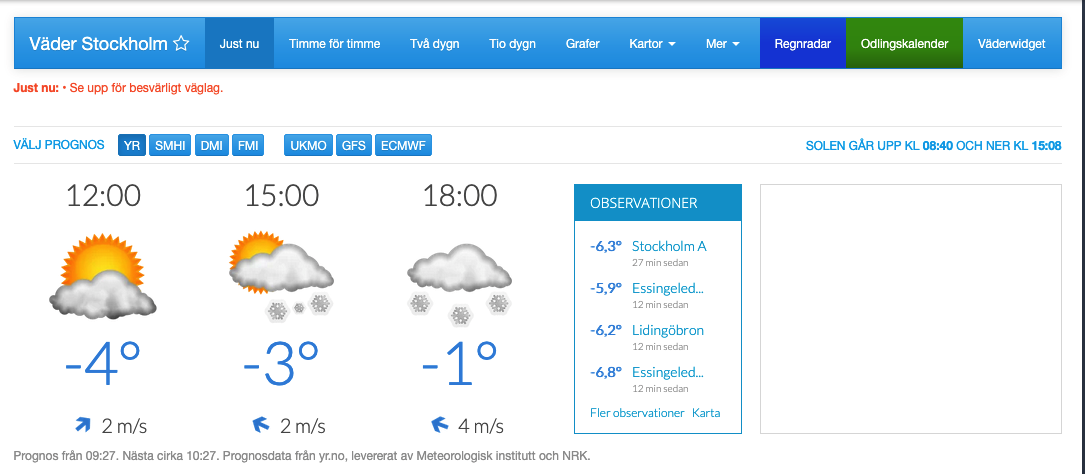
Task: Click the favorite star next to Väder Stockholm
Action: 181,44
